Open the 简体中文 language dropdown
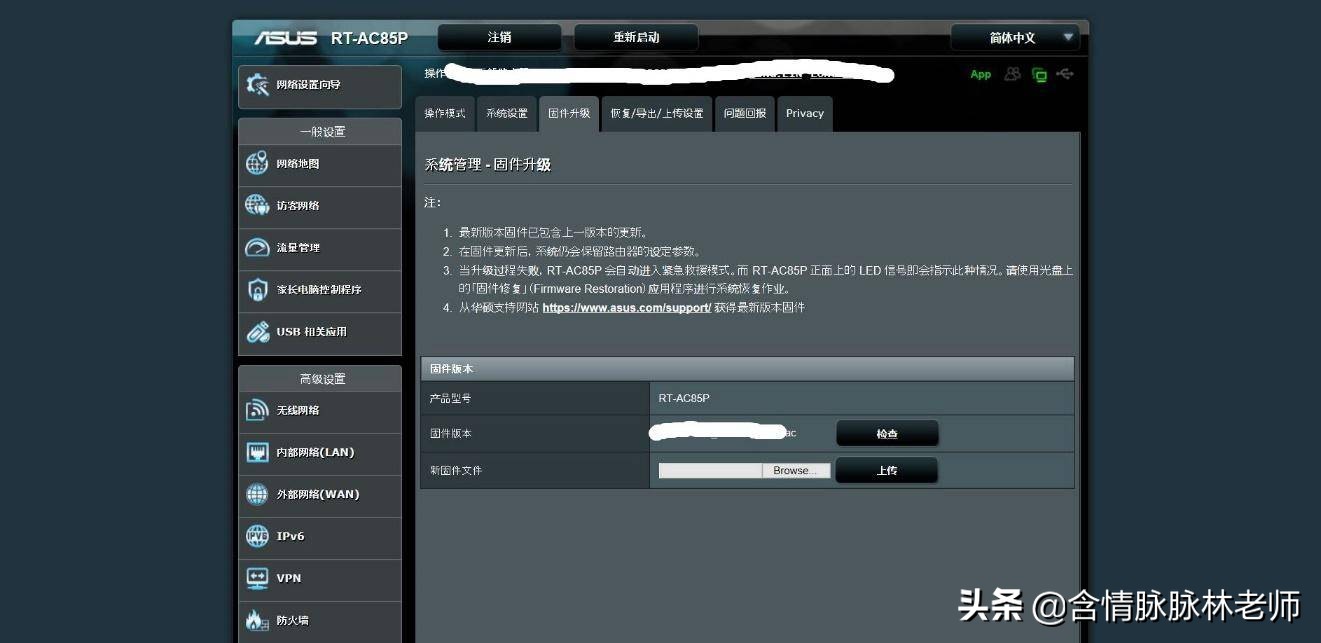Image resolution: width=1321 pixels, height=643 pixels. [x=1013, y=37]
